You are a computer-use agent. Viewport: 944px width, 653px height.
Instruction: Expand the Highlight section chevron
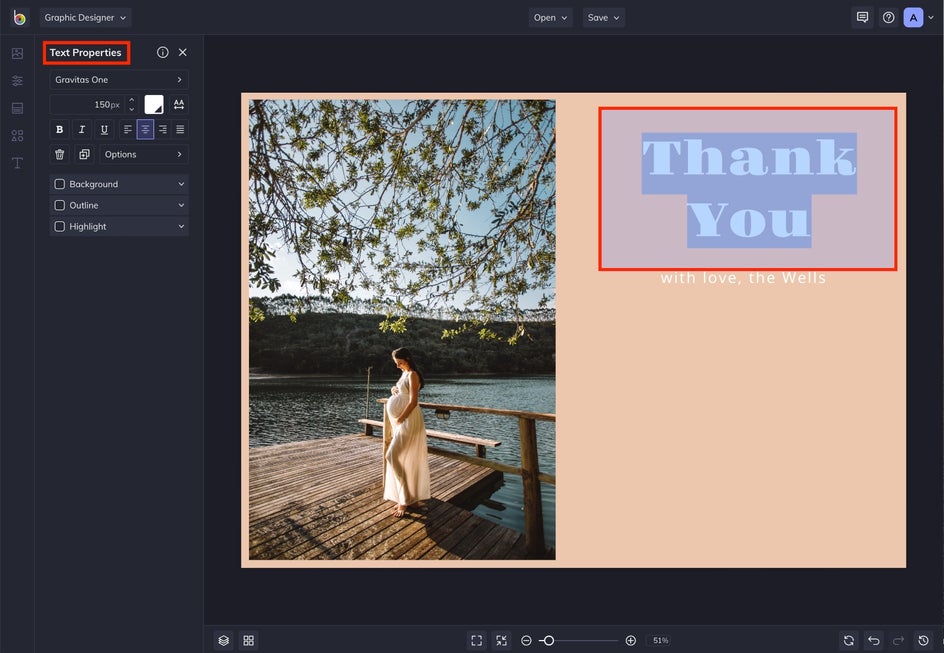pyautogui.click(x=181, y=226)
